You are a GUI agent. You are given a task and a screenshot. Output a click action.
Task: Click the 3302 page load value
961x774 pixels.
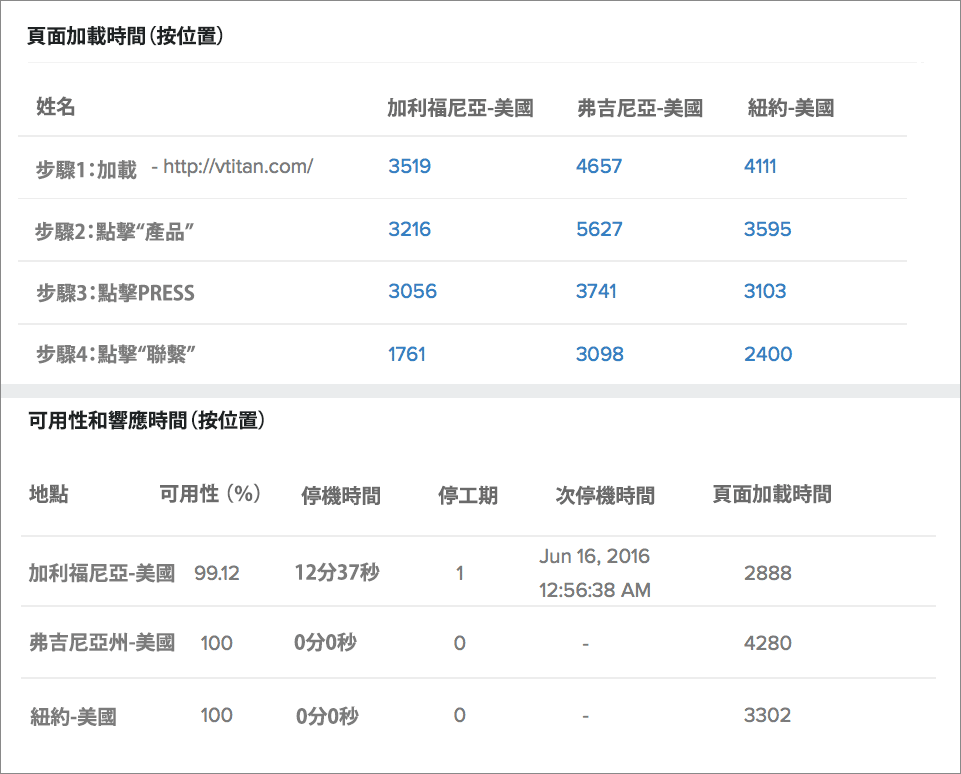[x=767, y=715]
